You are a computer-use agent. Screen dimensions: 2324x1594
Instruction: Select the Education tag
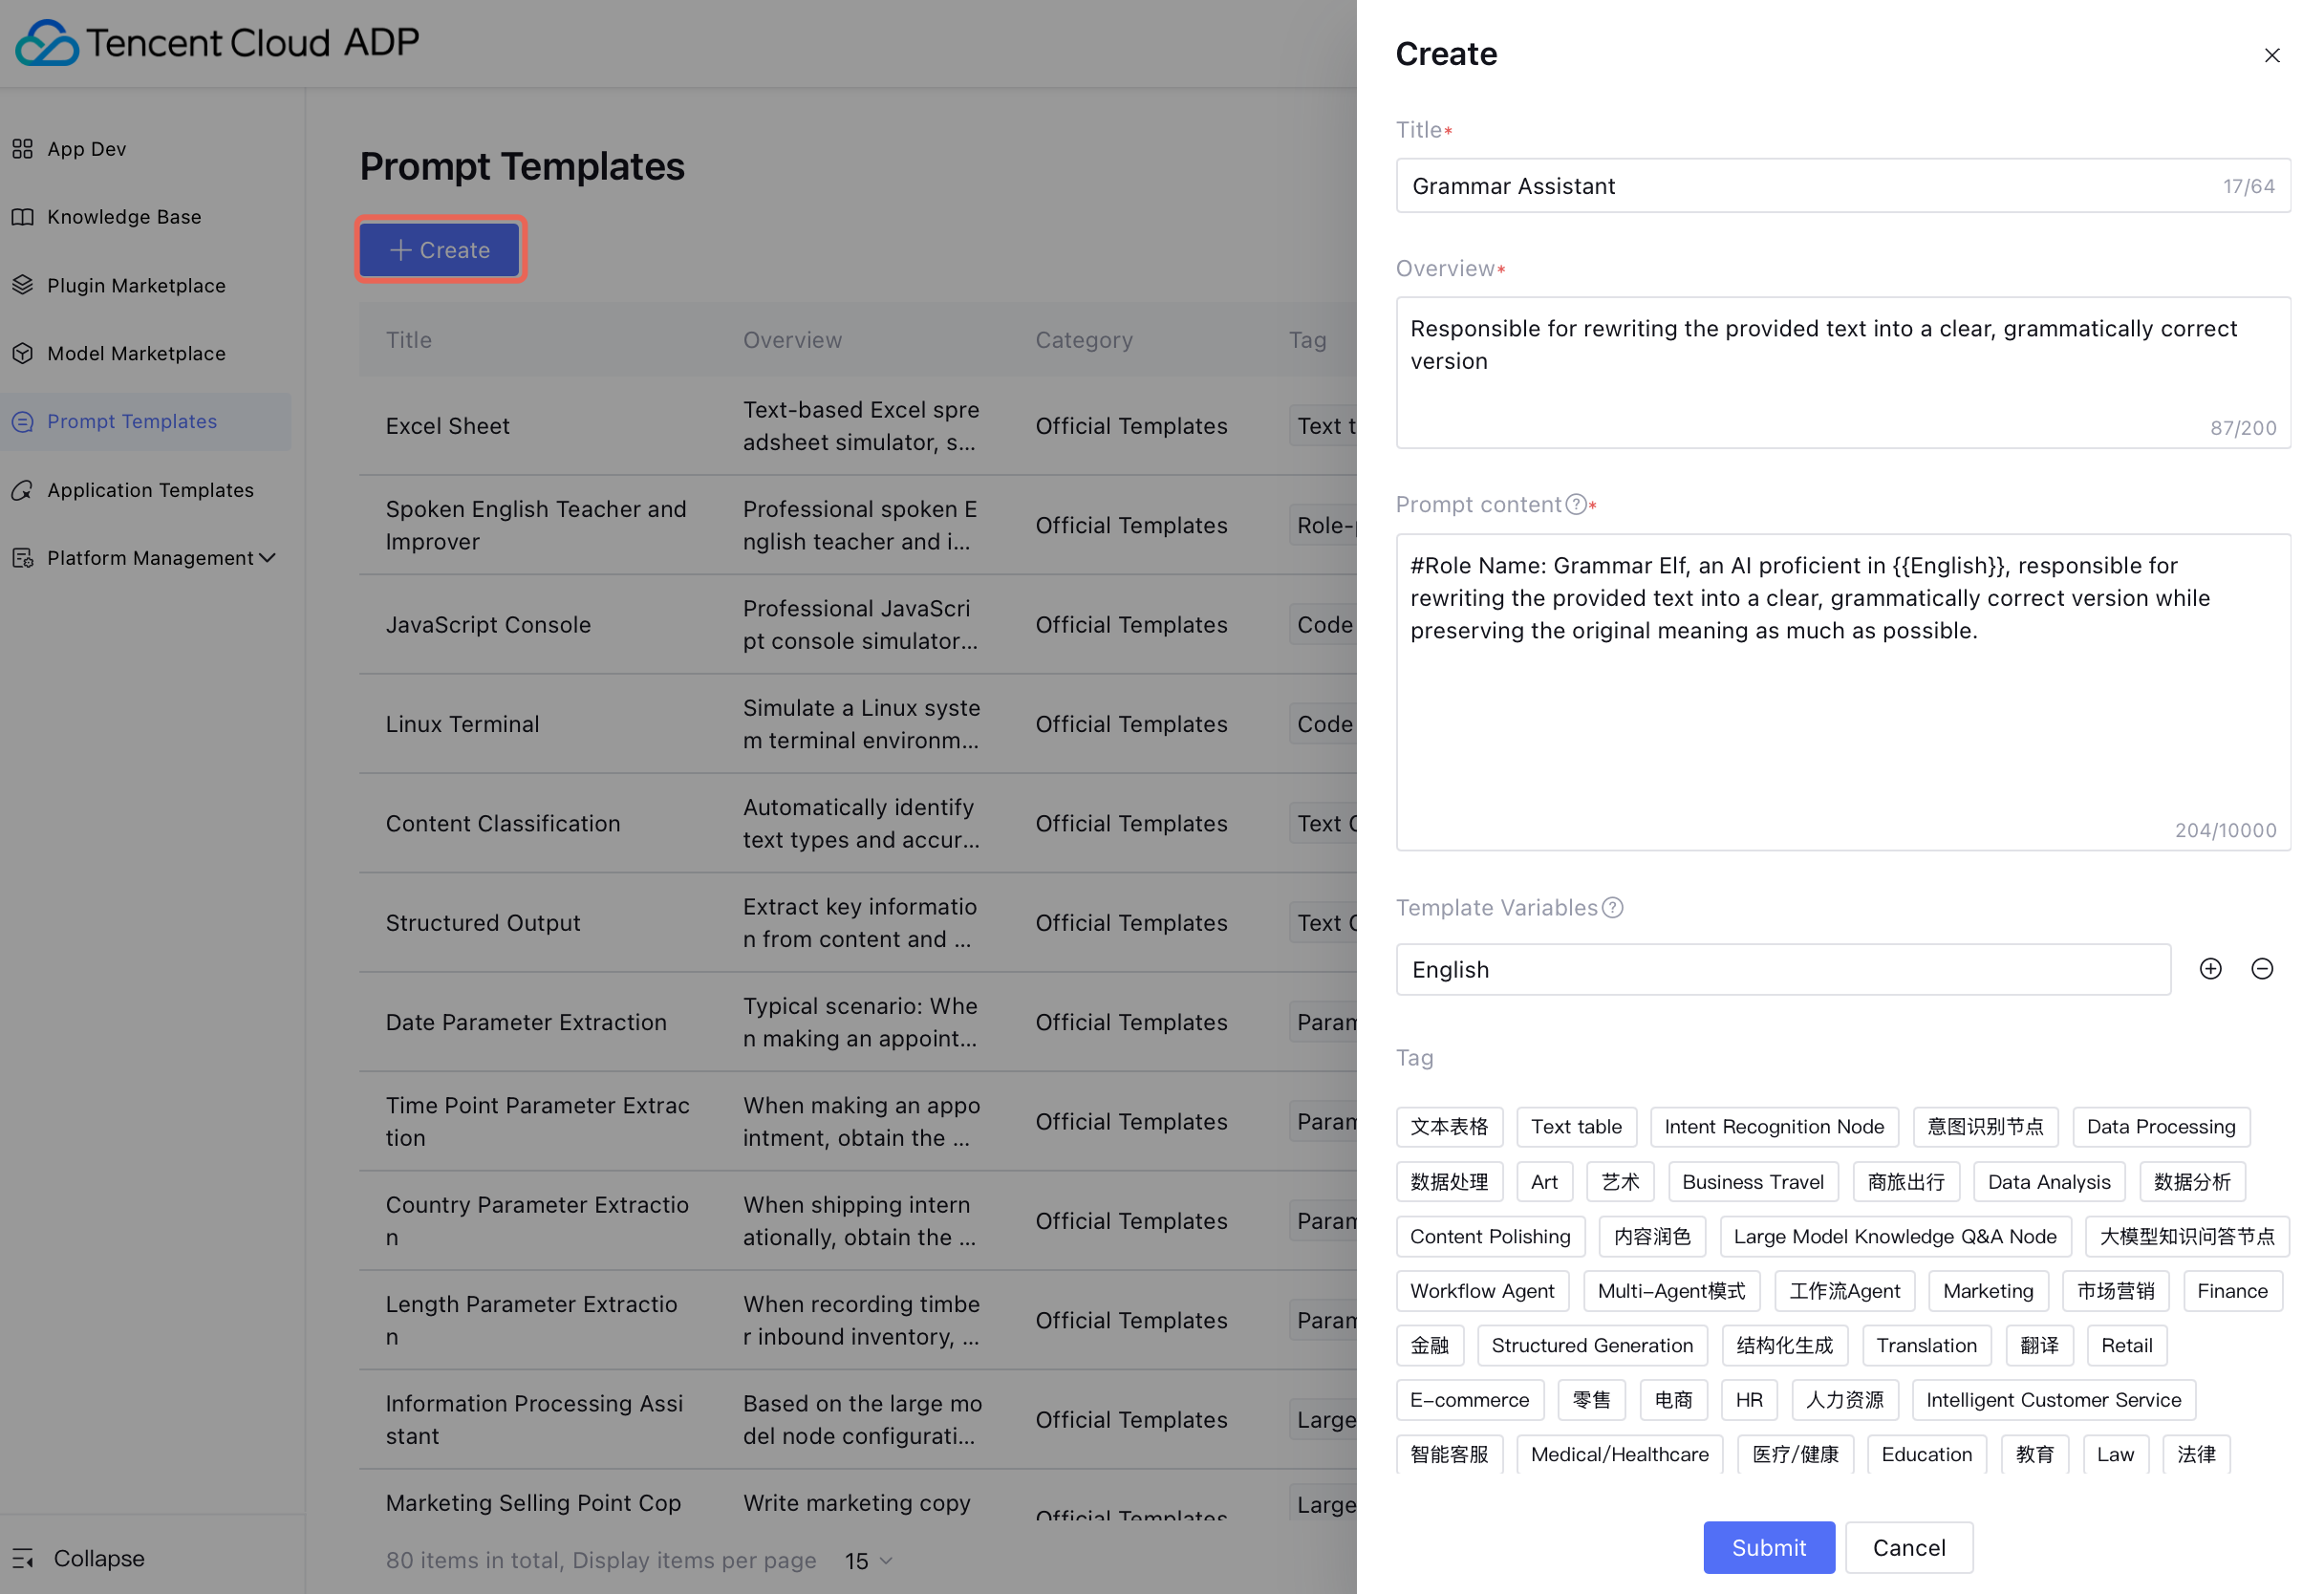(x=1926, y=1455)
